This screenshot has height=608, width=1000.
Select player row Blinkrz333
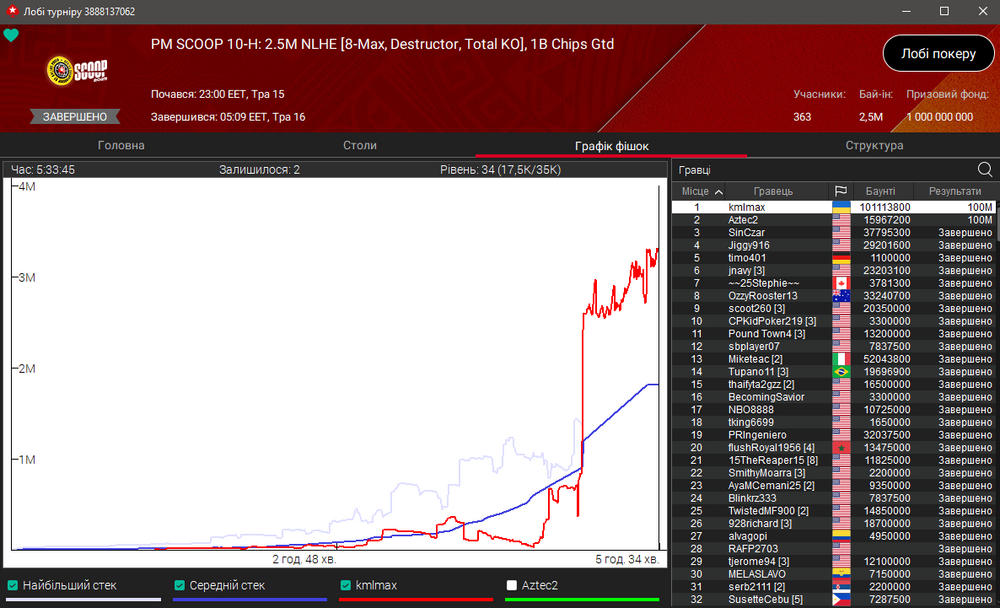point(834,498)
